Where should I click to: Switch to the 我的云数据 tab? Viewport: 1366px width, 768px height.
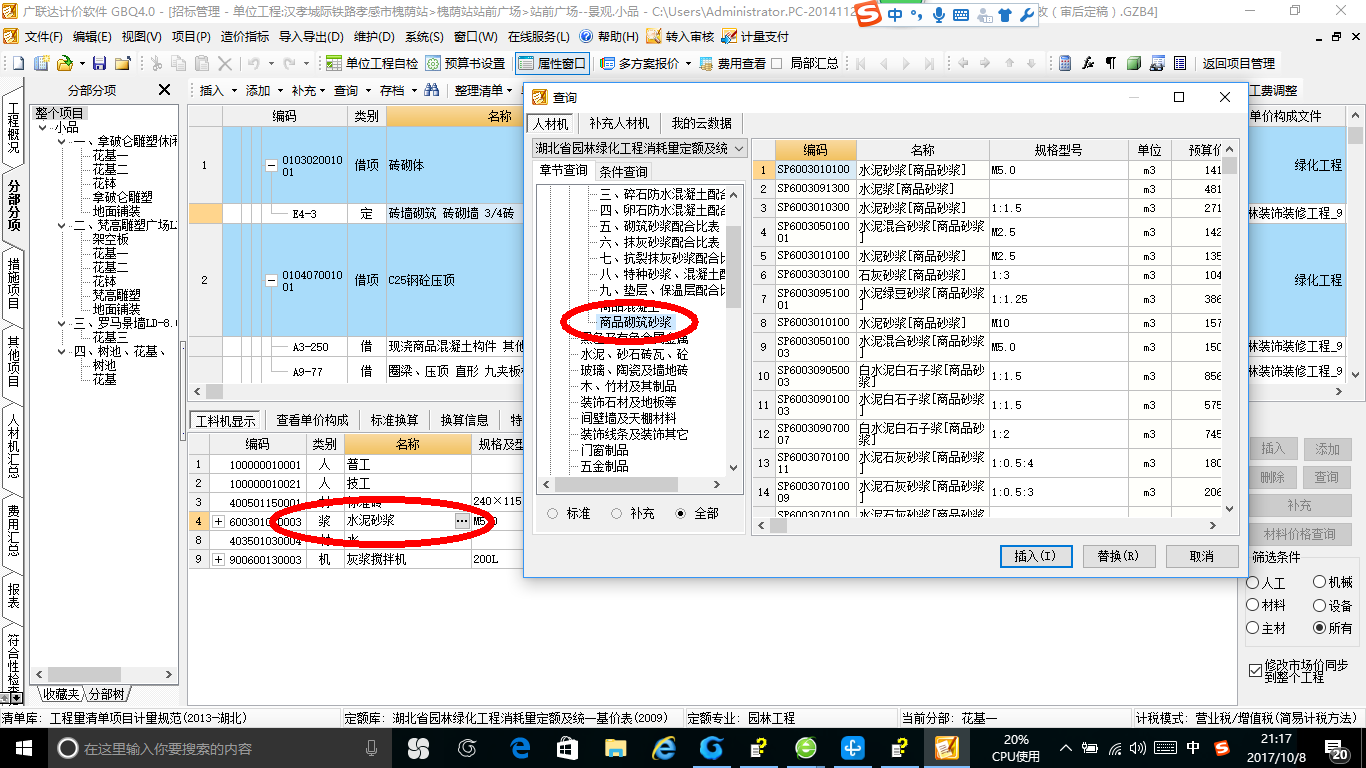tap(701, 123)
